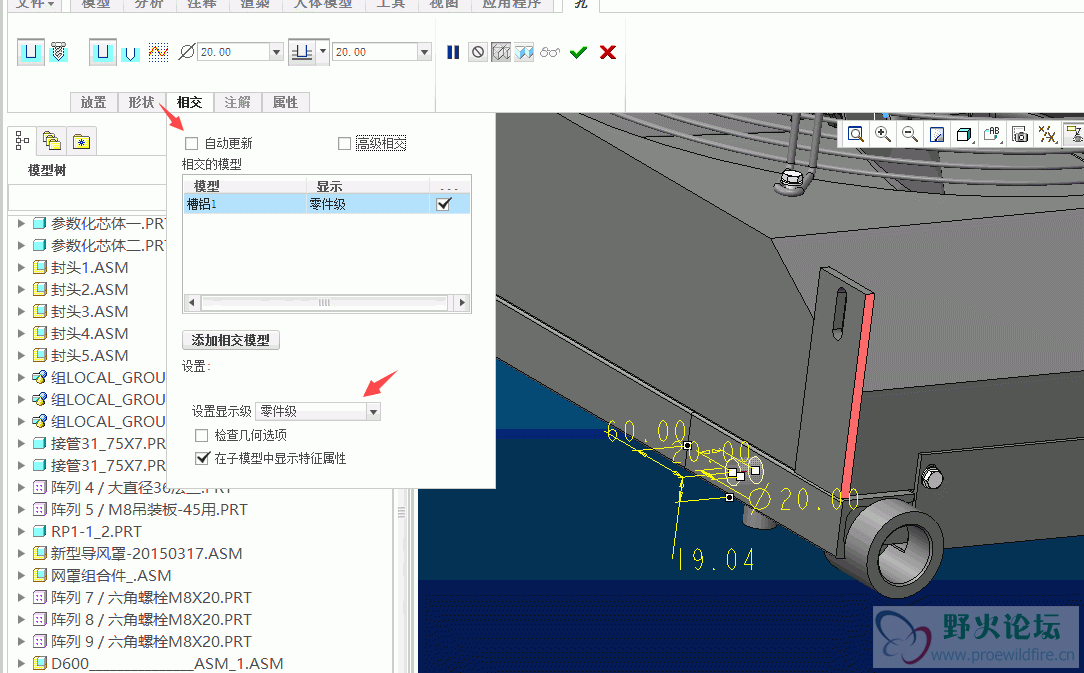1084x673 pixels.
Task: Select the simple hole type icon
Action: point(30,52)
